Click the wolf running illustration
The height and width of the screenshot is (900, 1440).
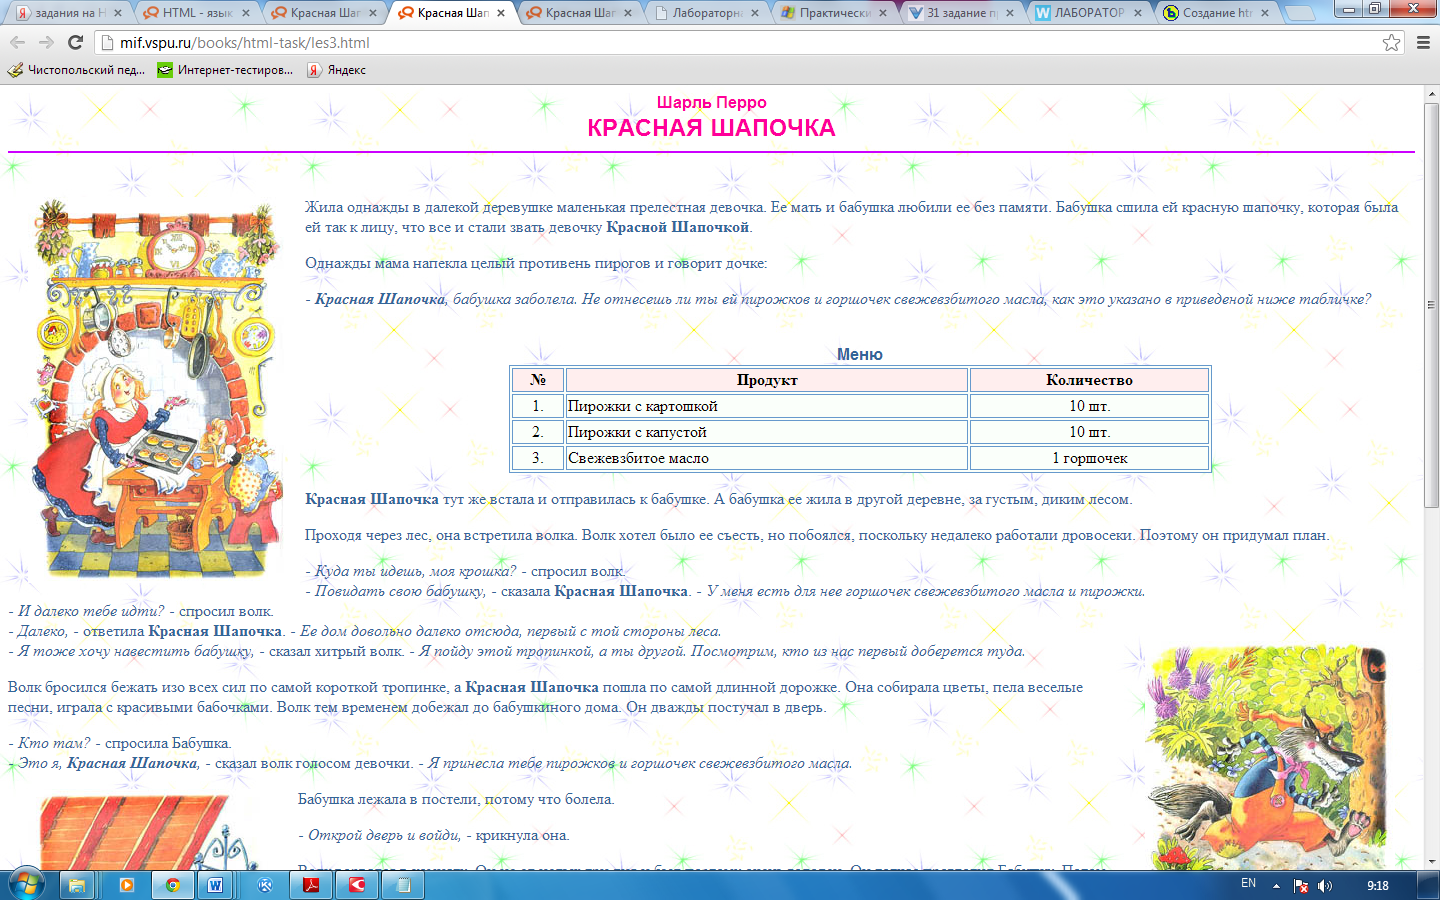coord(1268,757)
